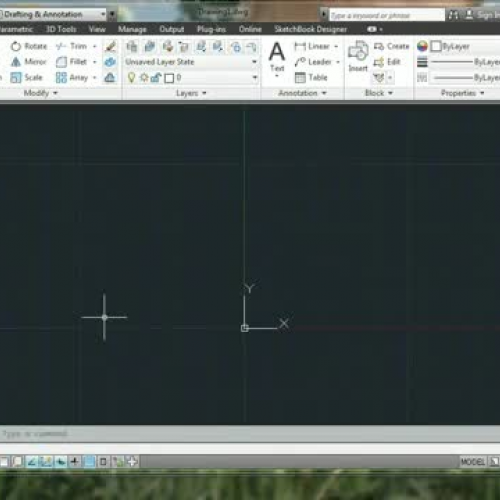This screenshot has width=500, height=500.
Task: Expand the Leader dropdown arrow
Action: [338, 62]
